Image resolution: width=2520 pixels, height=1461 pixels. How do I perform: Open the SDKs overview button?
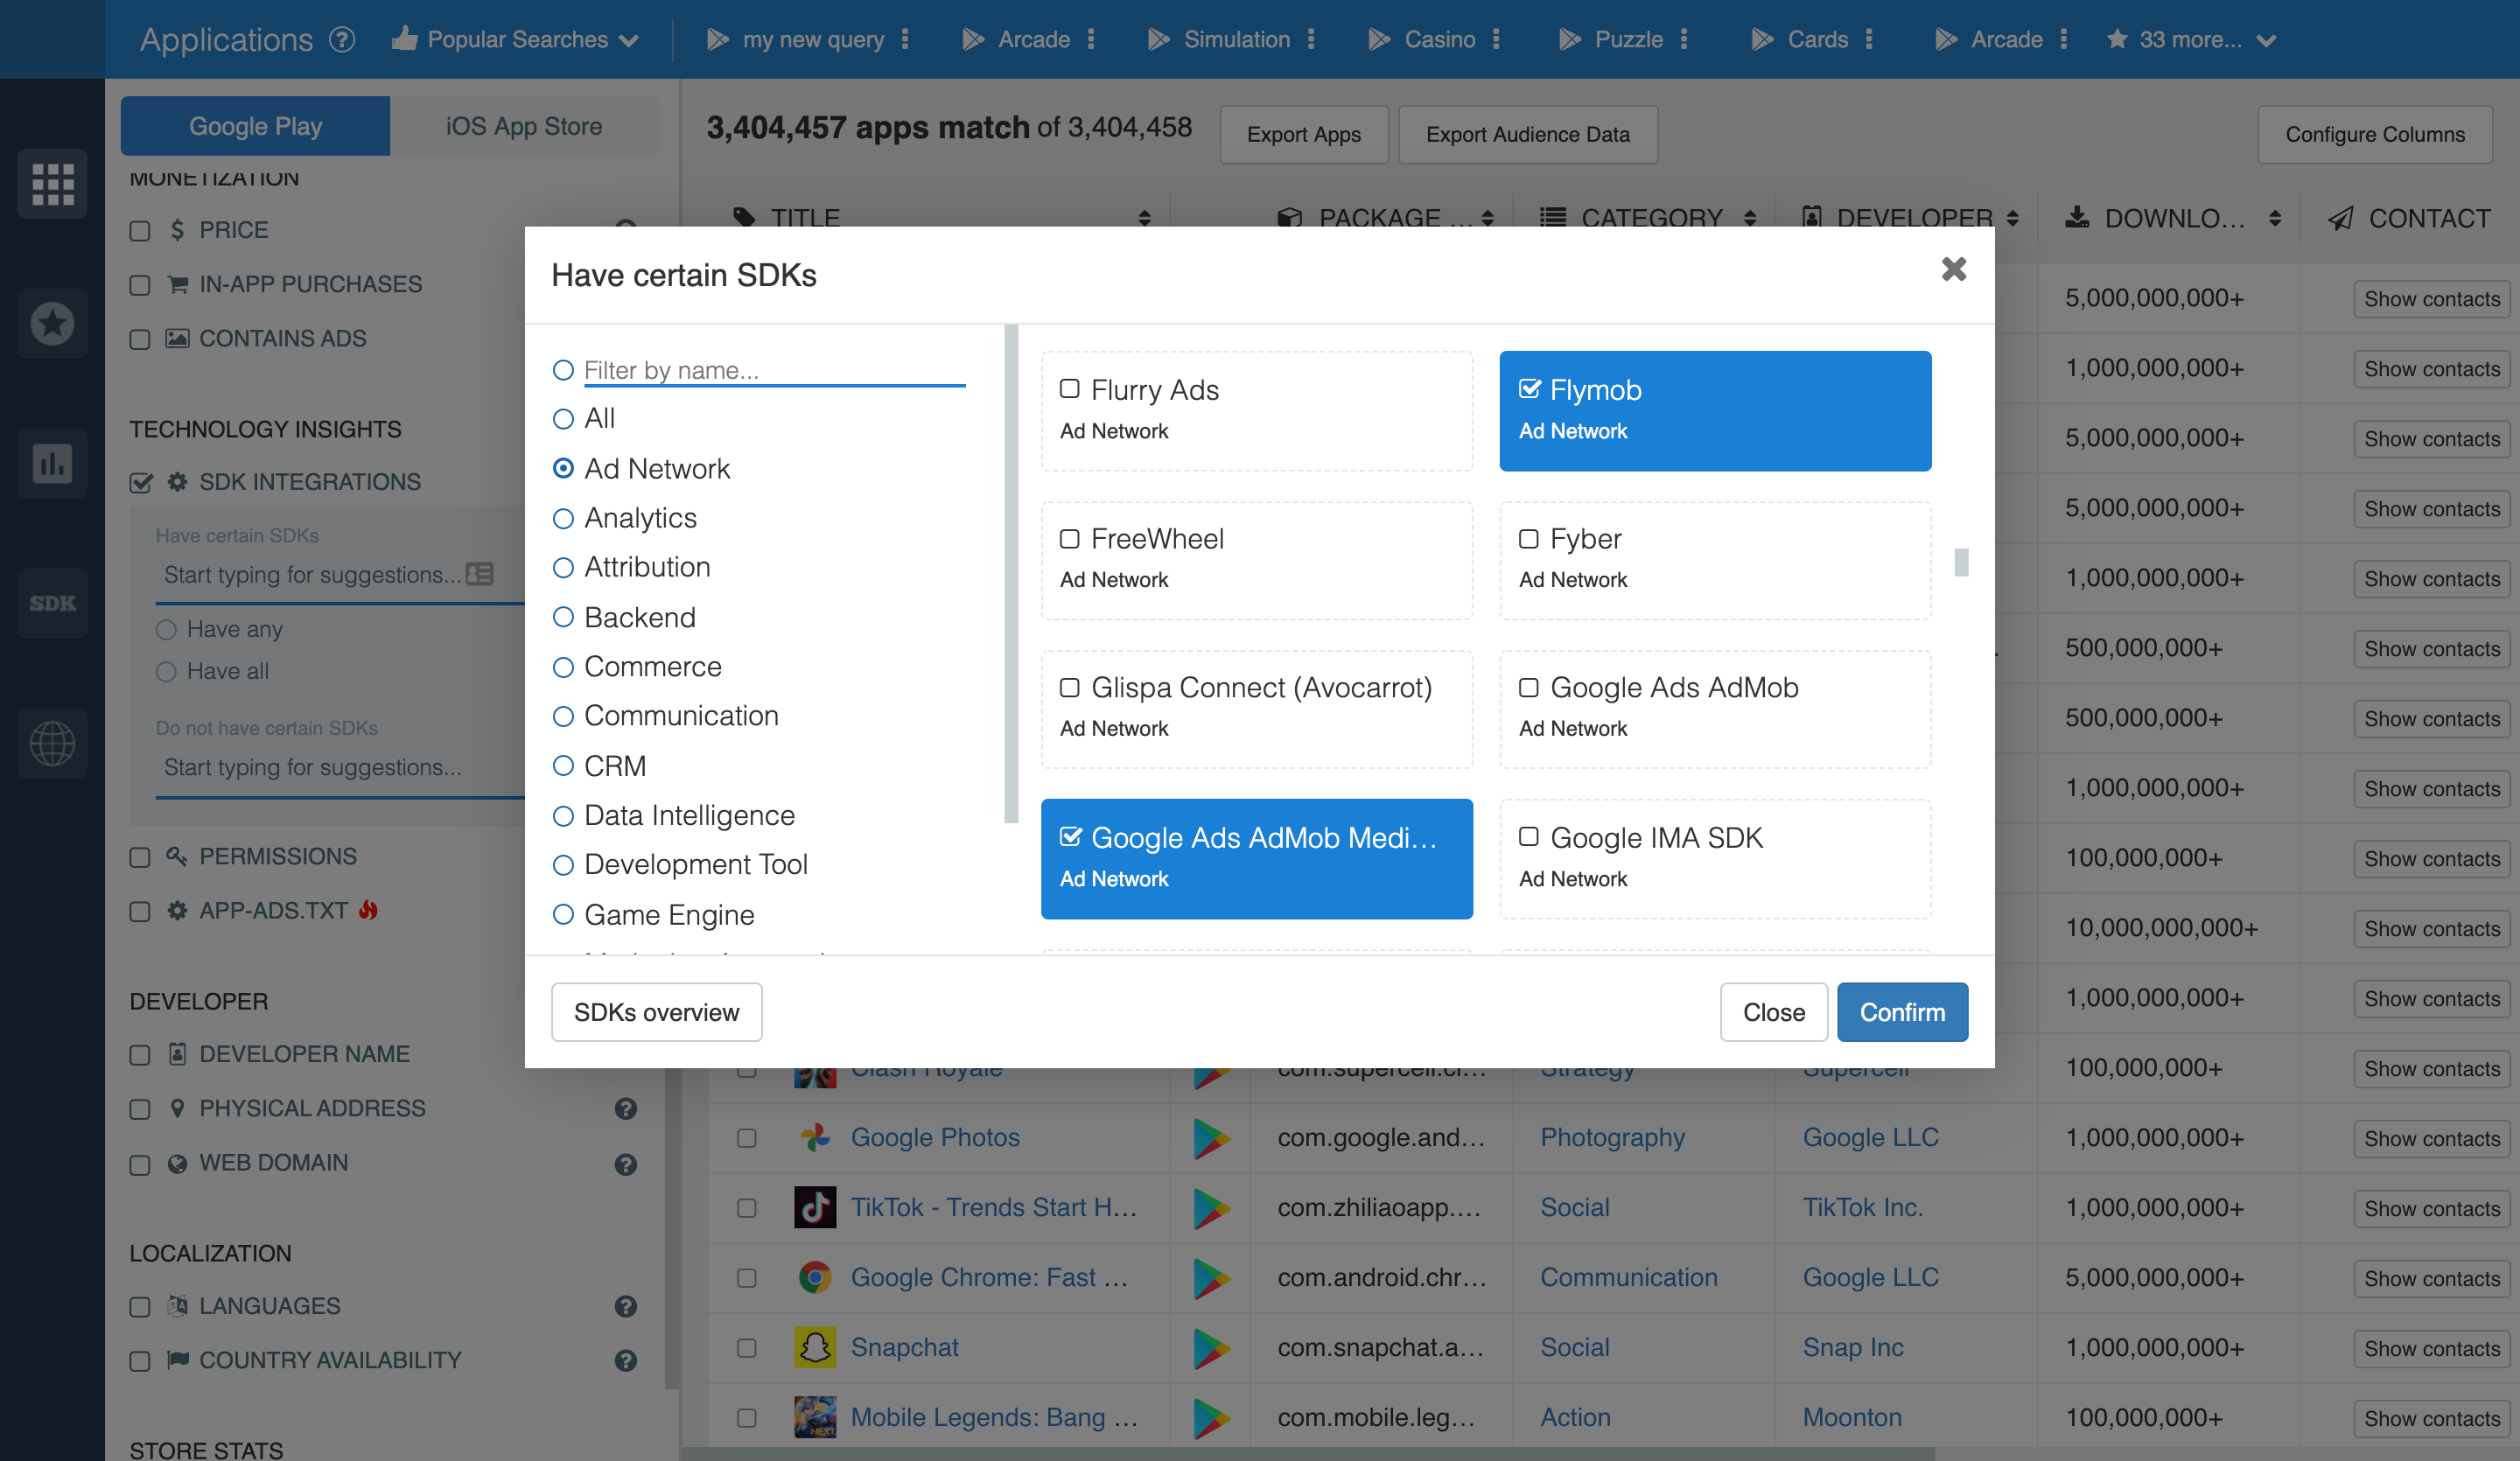pos(656,1011)
